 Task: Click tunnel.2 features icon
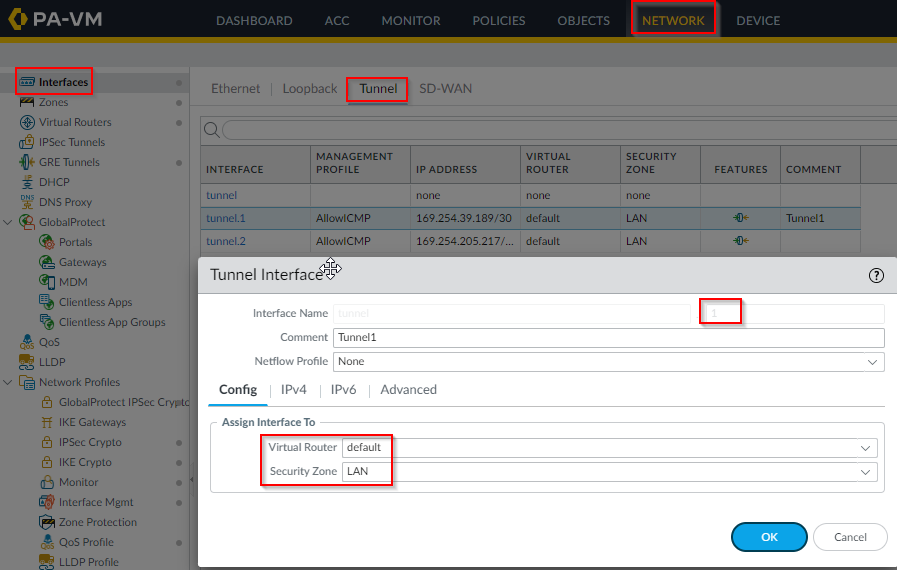[741, 241]
